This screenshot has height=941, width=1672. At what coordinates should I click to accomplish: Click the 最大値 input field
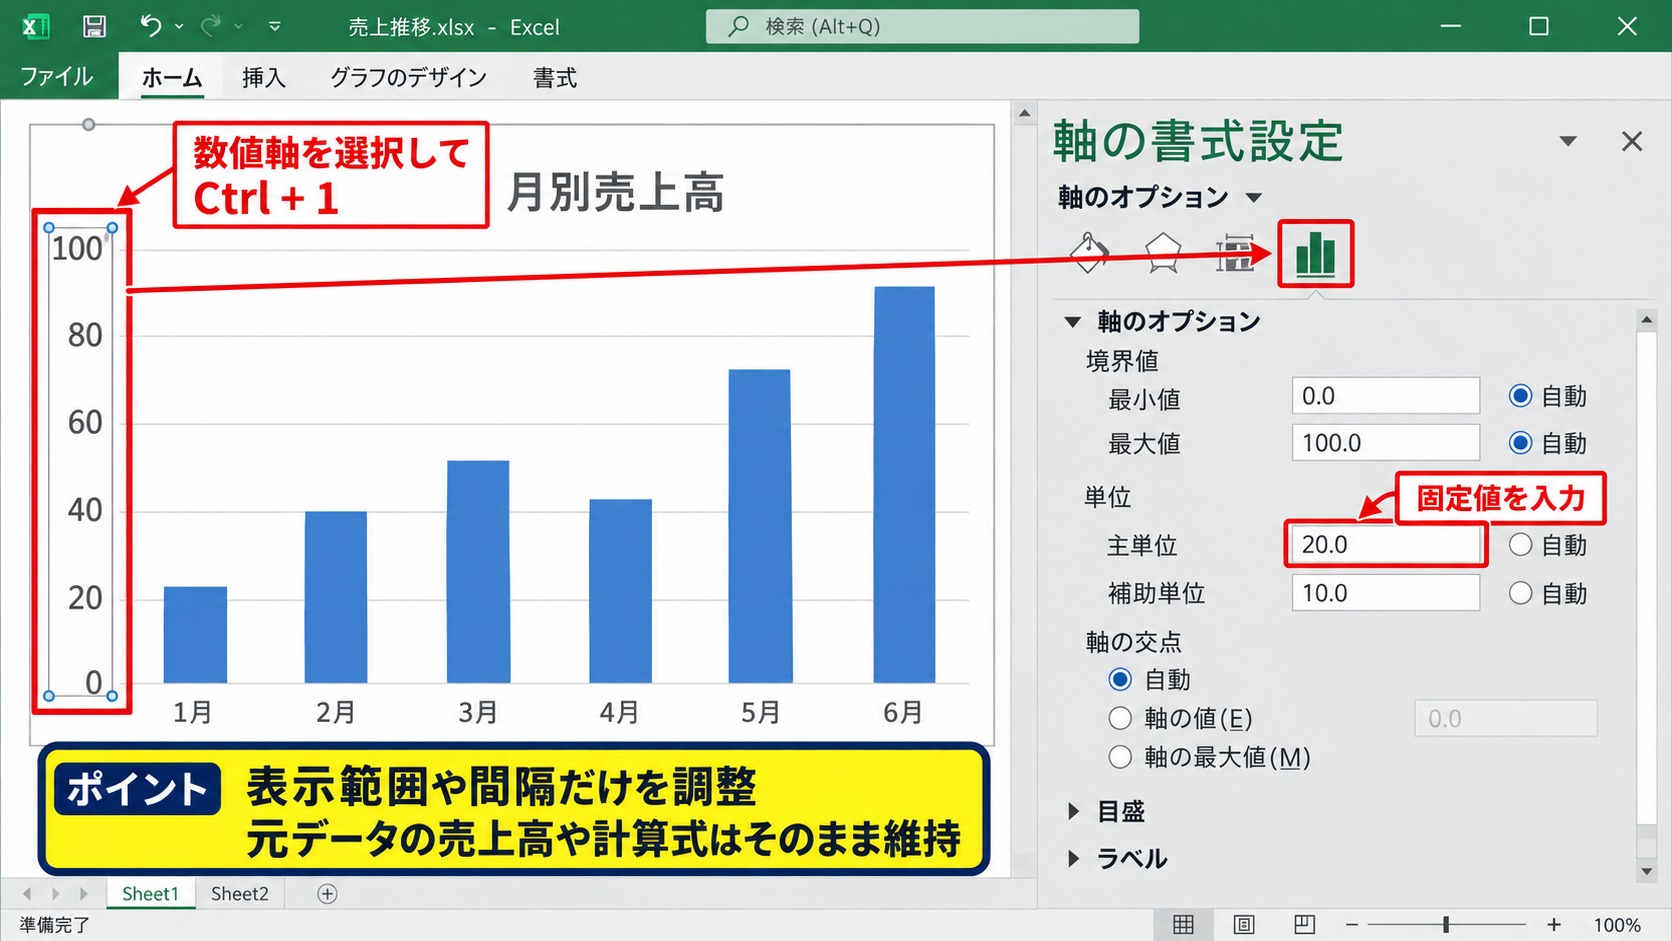pos(1386,443)
